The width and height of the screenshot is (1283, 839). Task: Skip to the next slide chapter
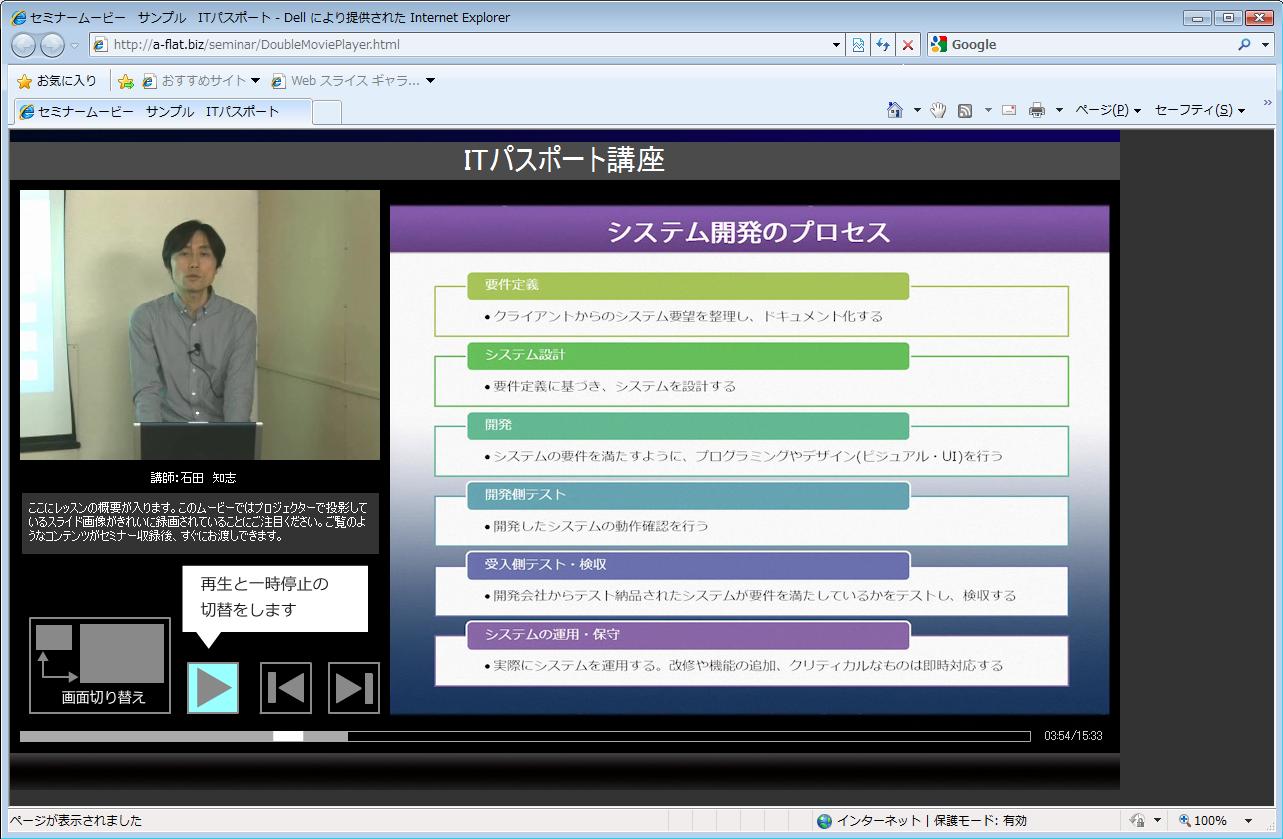coord(354,688)
